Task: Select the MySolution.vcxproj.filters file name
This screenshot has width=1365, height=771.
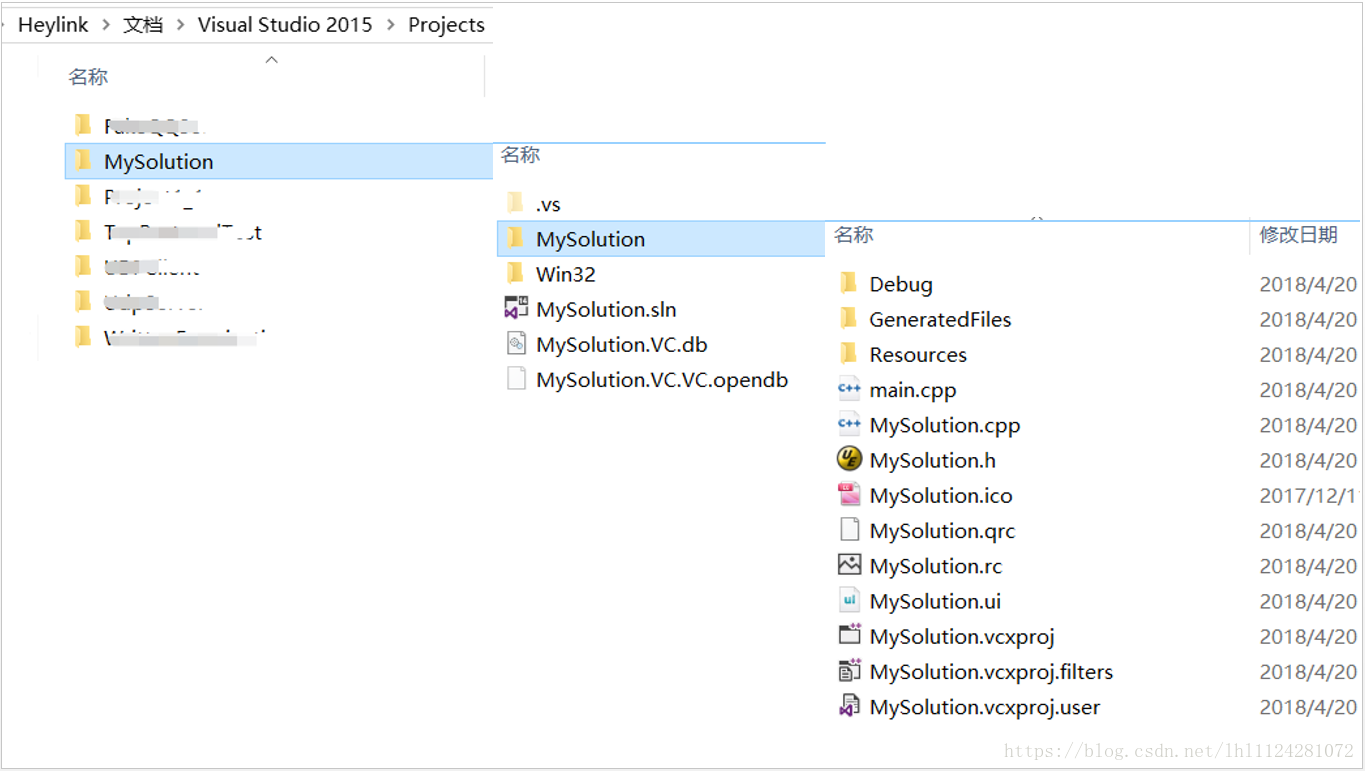Action: tap(991, 672)
